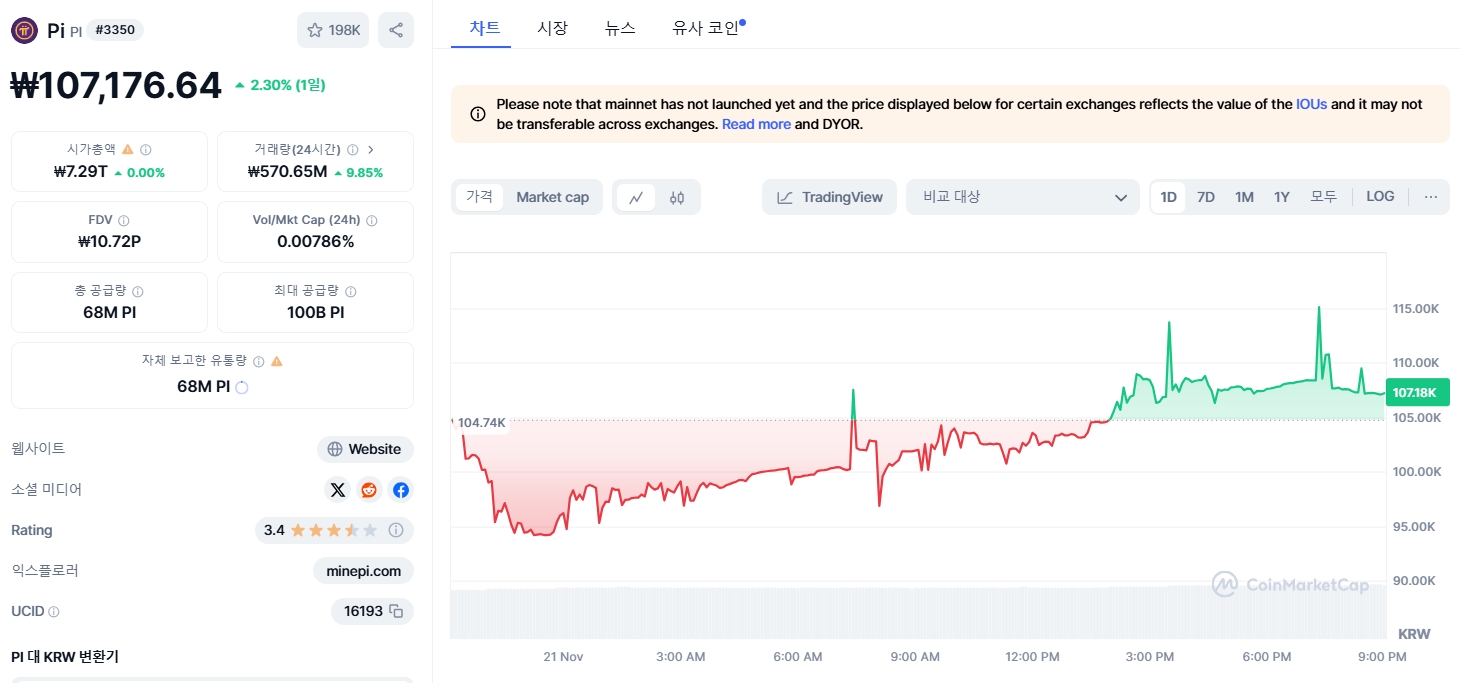Switch to candlestick chart icon
Screen dimensions: 1460x683
pyautogui.click(x=677, y=197)
